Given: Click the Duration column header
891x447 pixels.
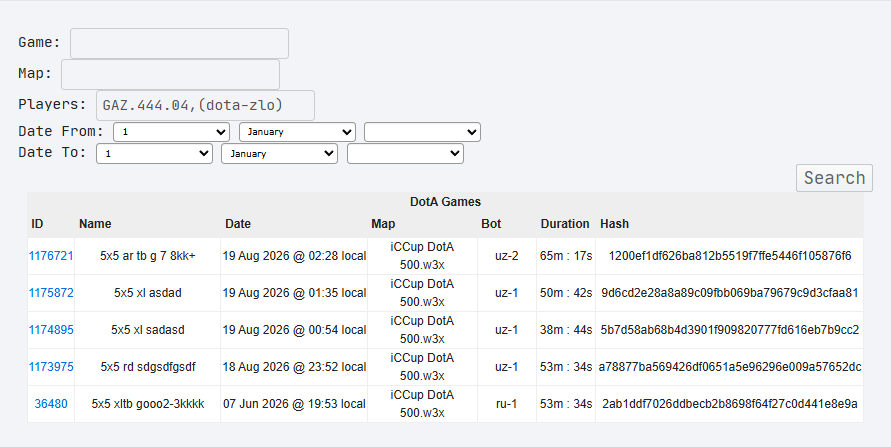Looking at the screenshot, I should point(565,224).
